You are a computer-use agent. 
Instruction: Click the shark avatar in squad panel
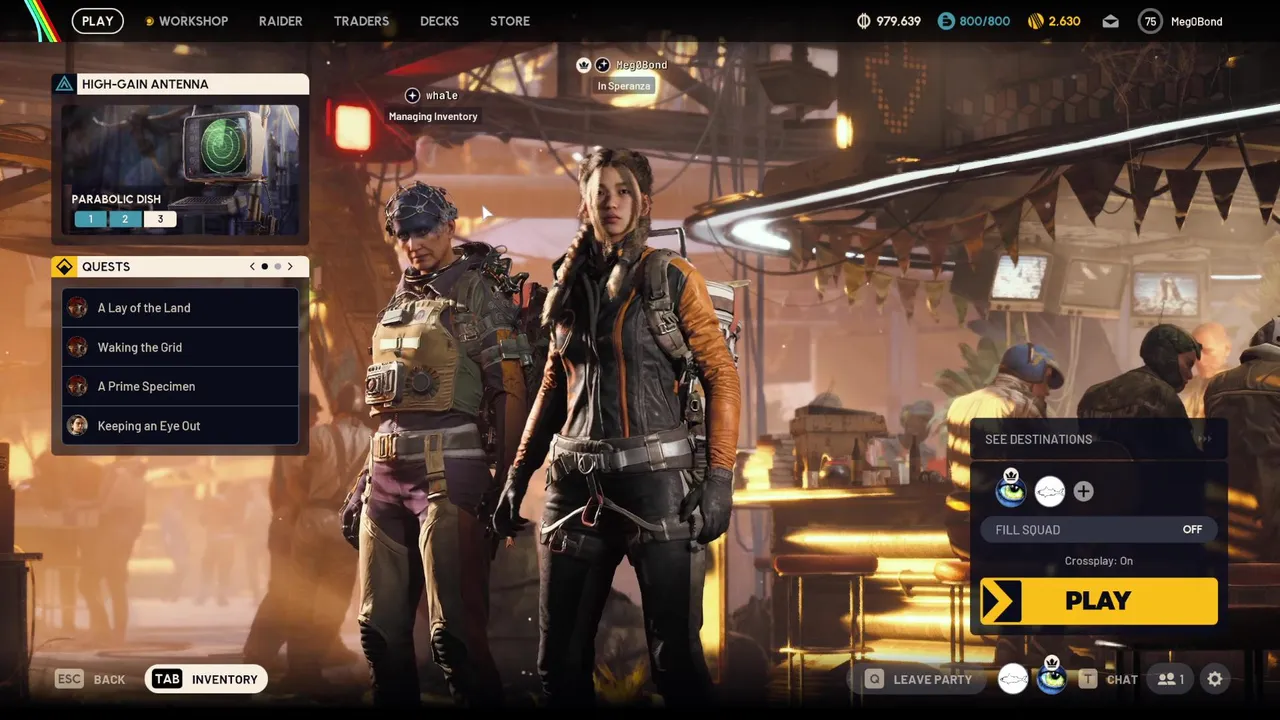pos(1049,491)
